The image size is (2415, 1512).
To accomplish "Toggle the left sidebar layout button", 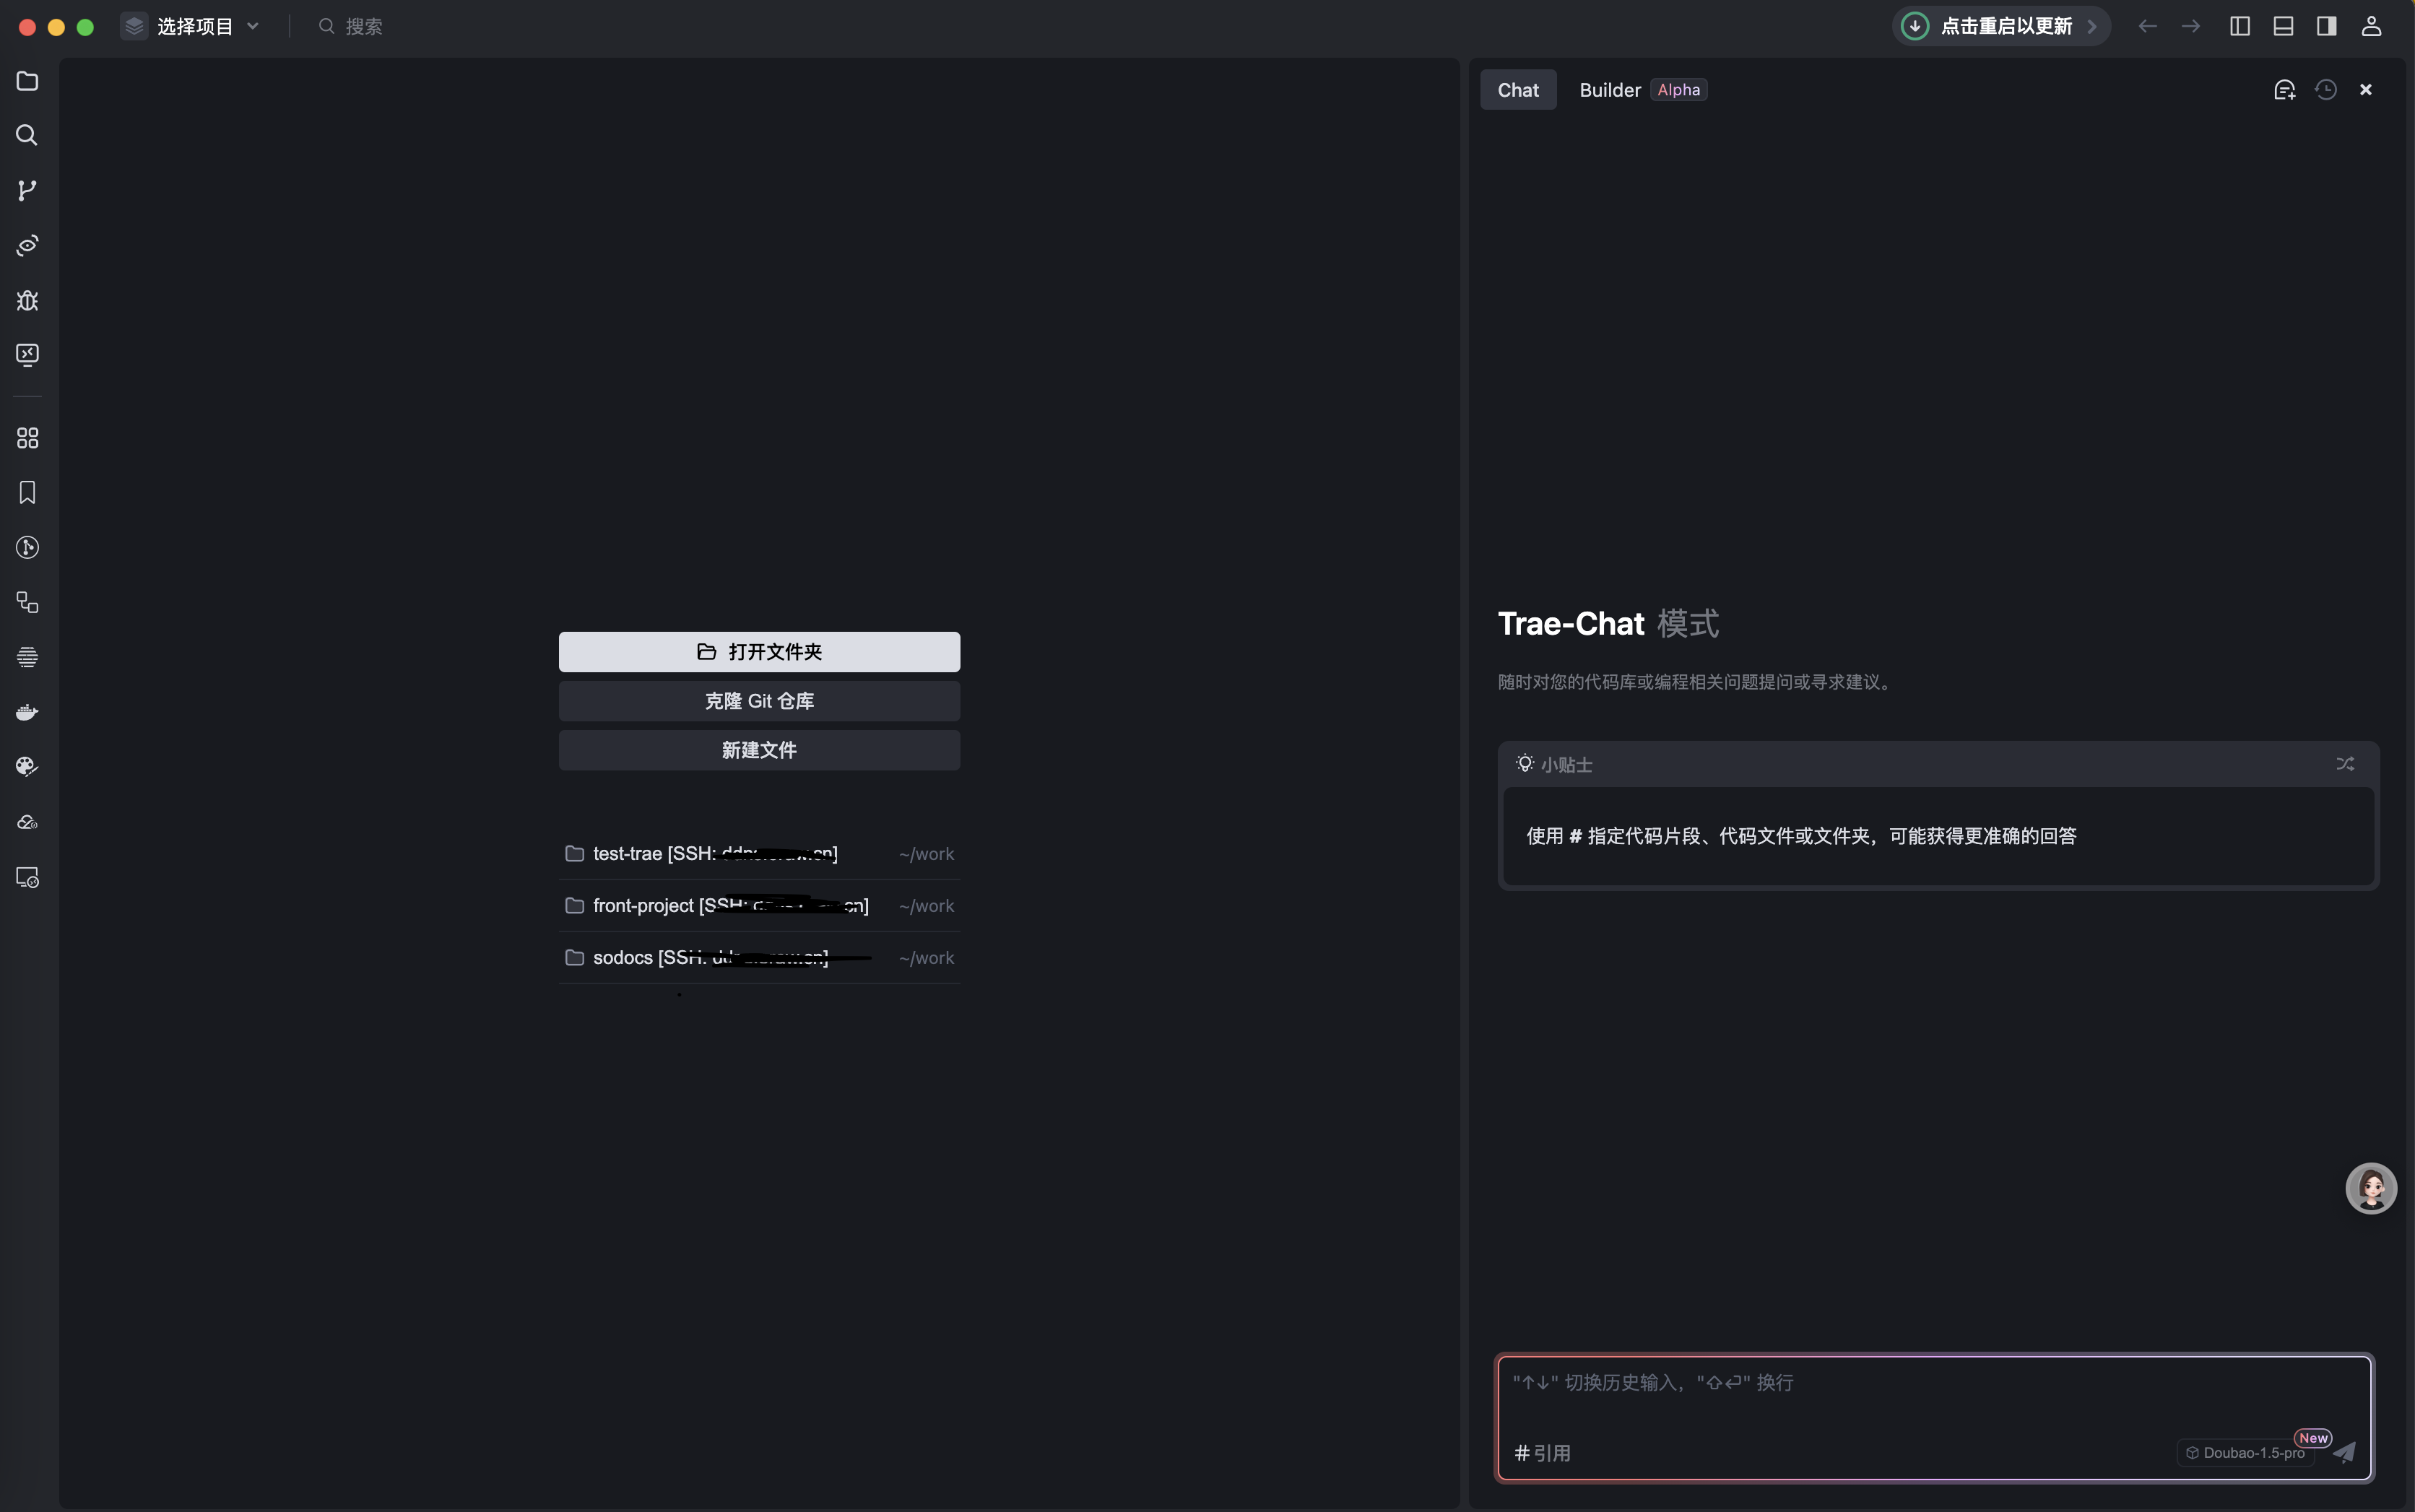I will click(x=2240, y=26).
